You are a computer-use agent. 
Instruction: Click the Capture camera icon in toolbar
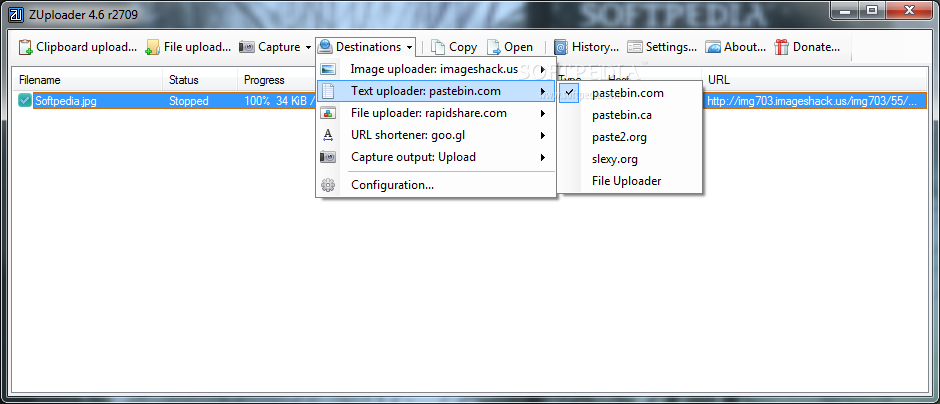[246, 47]
